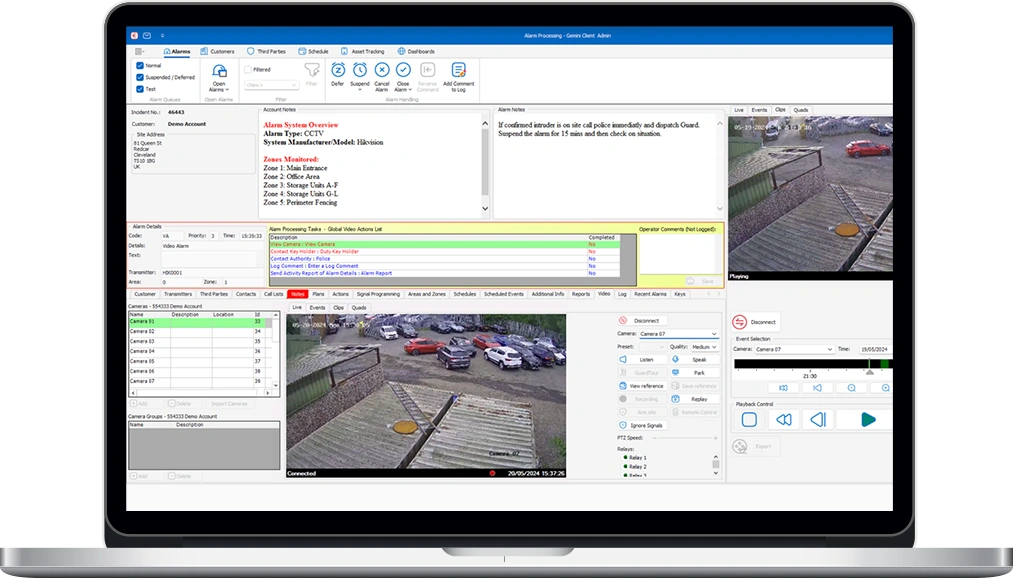
Task: Click the Speak microphone button
Action: [x=693, y=360]
